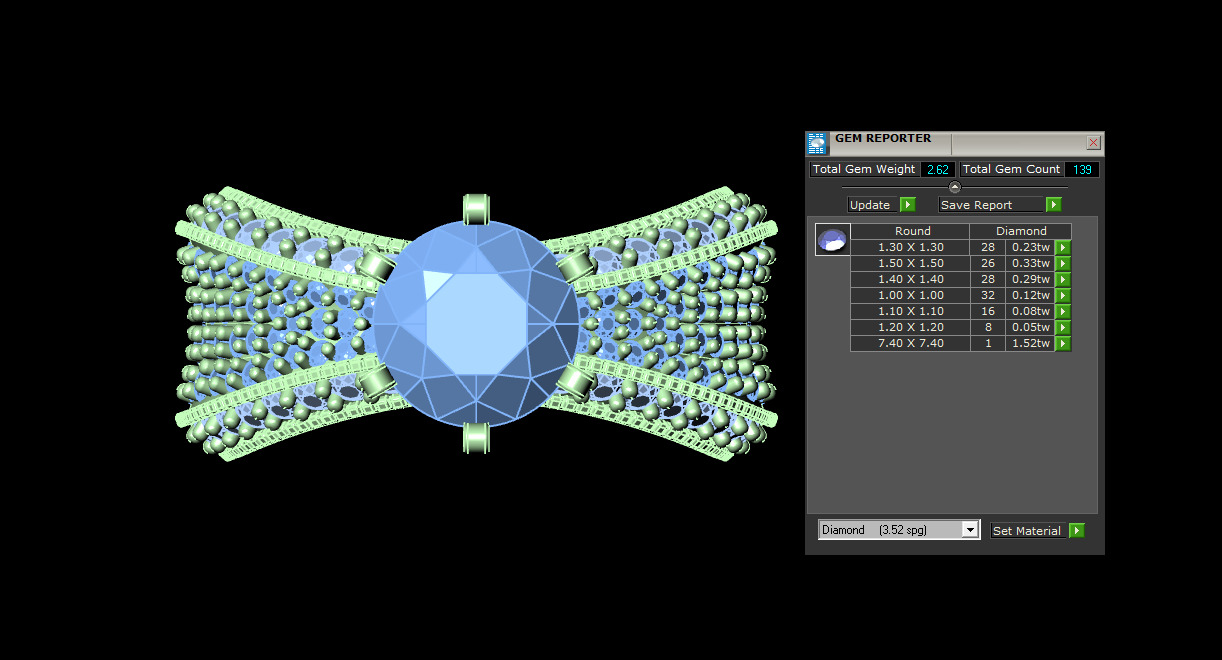Image resolution: width=1222 pixels, height=660 pixels.
Task: Click the 0.08tw weight cell
Action: [1030, 312]
